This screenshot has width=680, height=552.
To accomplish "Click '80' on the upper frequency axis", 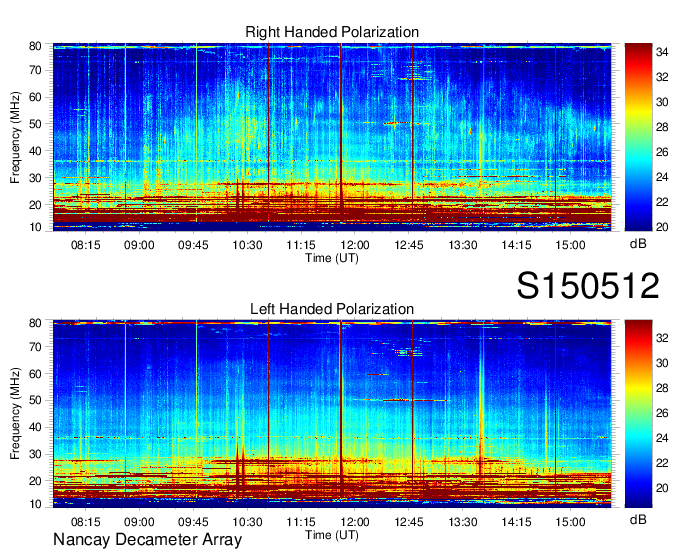I will pyautogui.click(x=35, y=46).
